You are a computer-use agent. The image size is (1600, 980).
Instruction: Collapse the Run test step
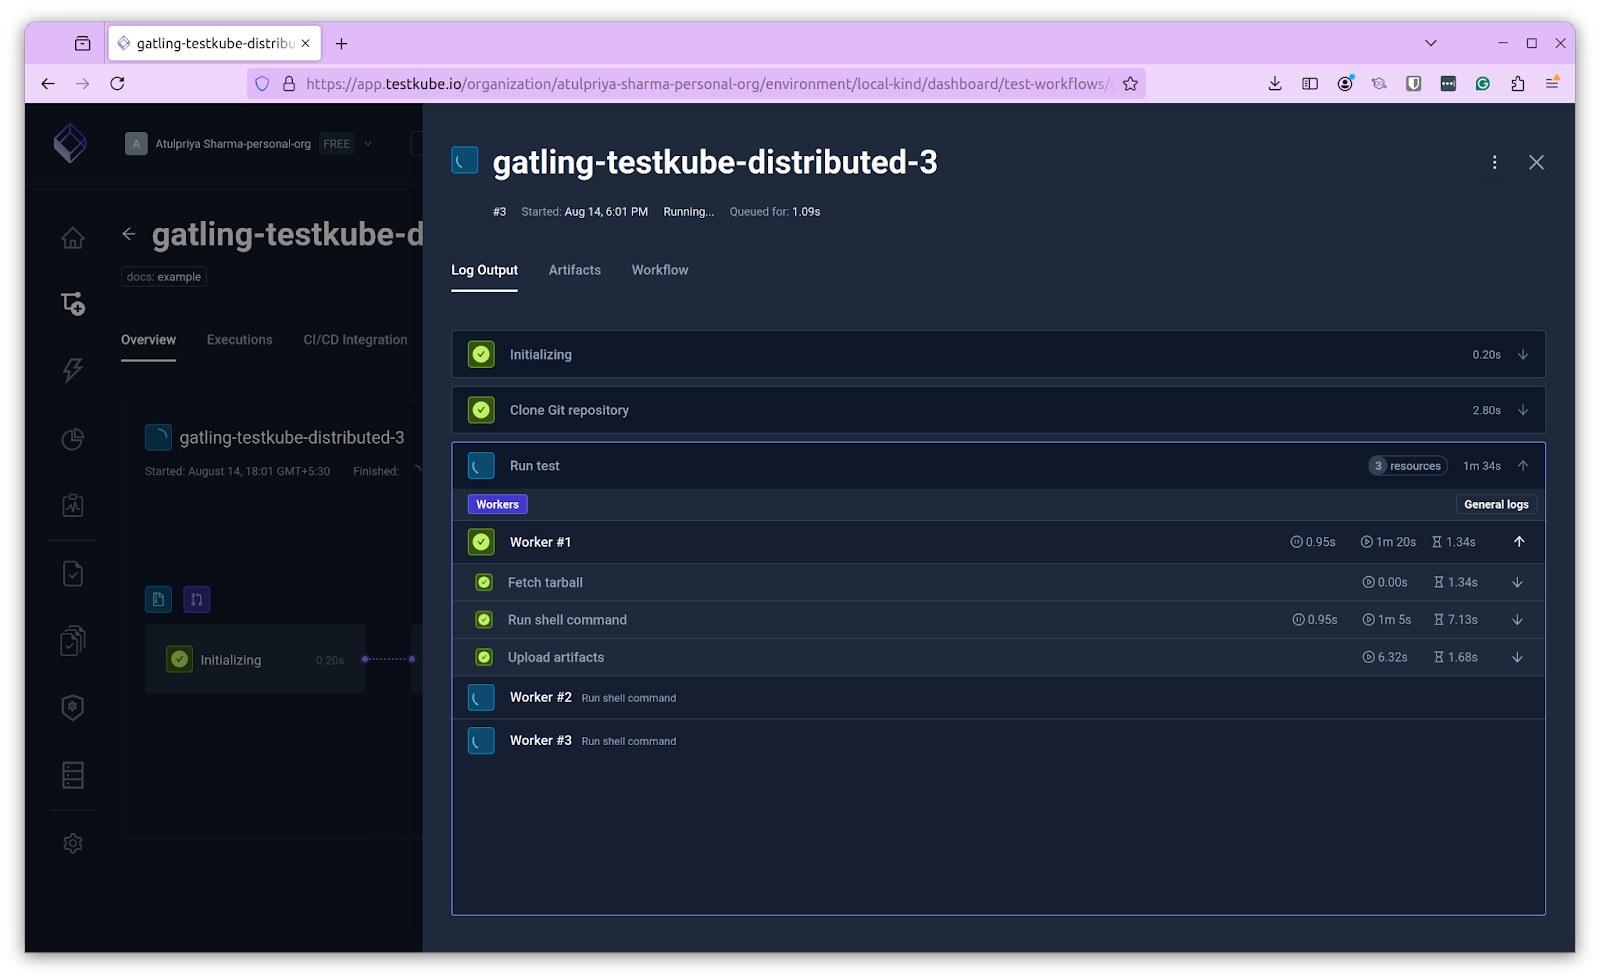pyautogui.click(x=1523, y=466)
